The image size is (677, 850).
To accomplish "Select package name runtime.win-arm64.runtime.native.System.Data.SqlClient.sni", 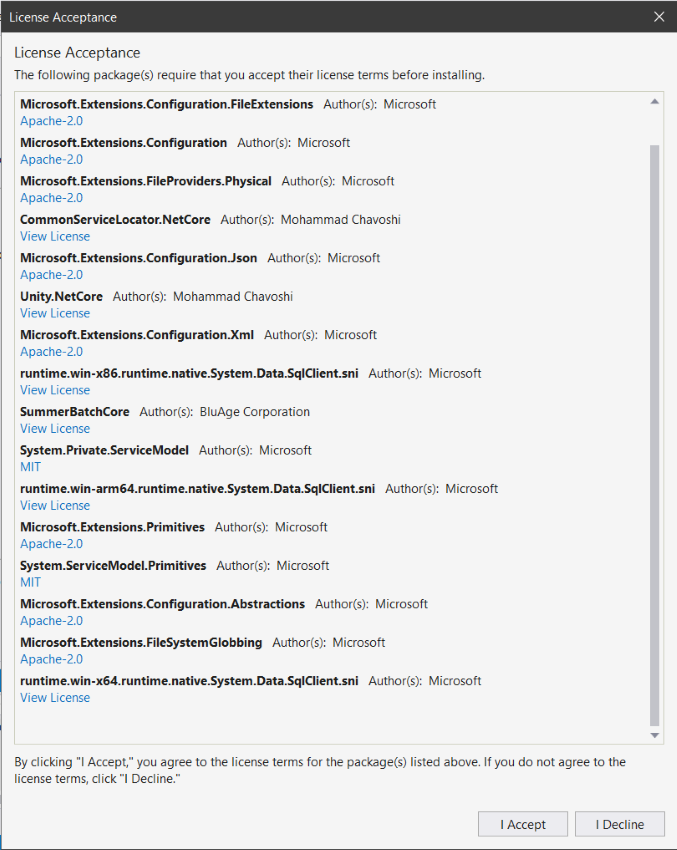I will [x=197, y=489].
